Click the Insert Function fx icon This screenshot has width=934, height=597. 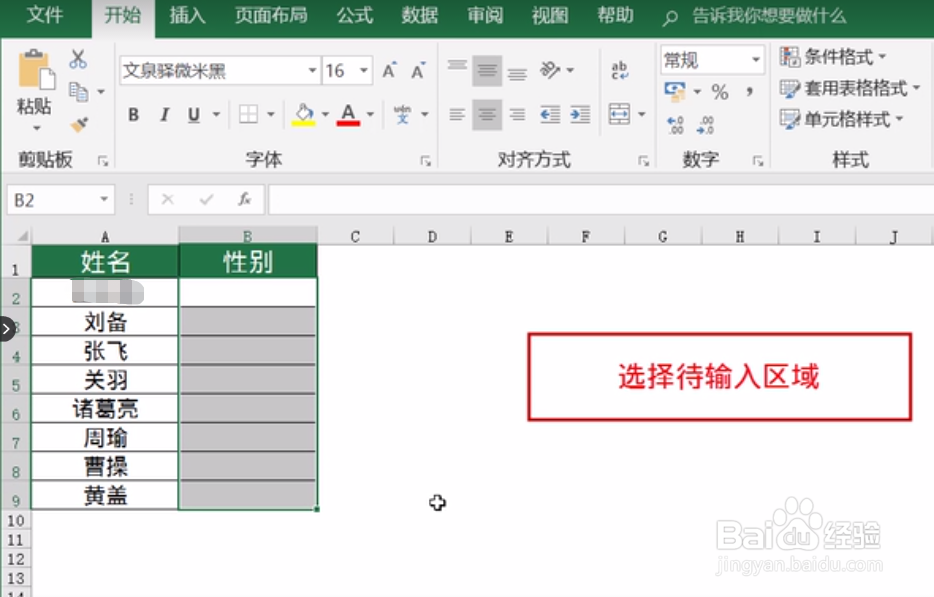tap(244, 199)
